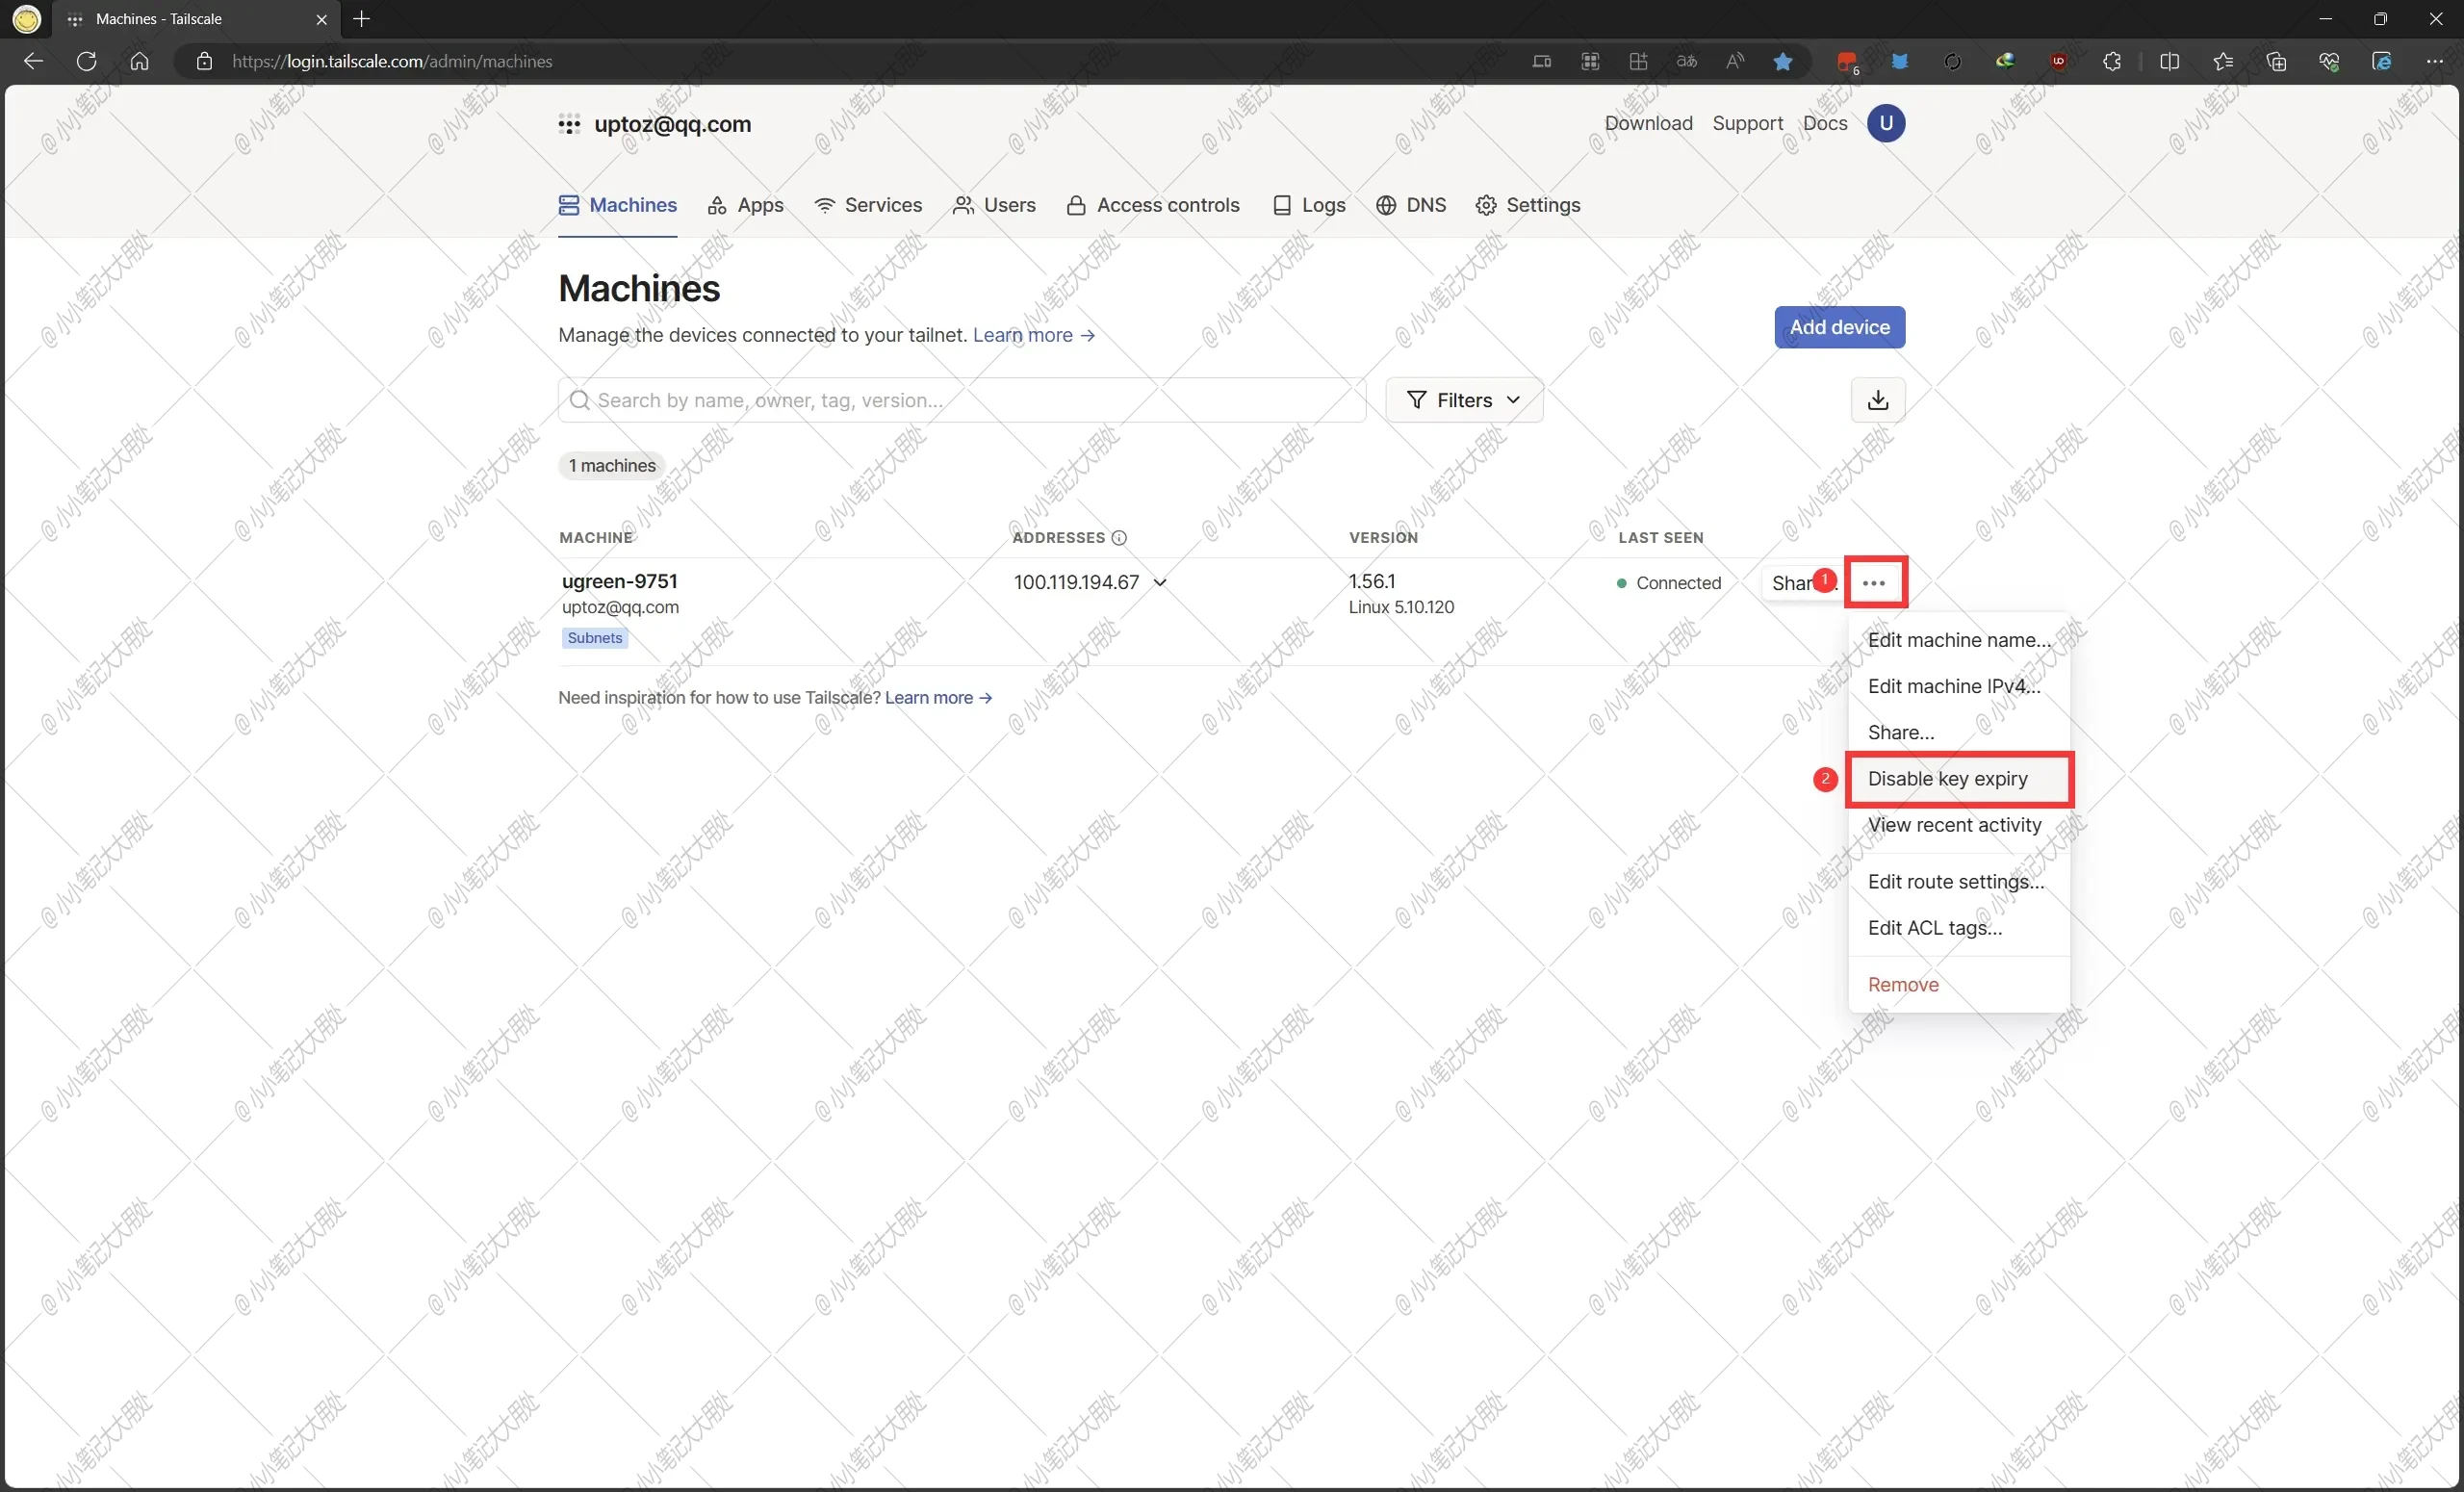Click the browser address bar URL
Screen dimensions: 2464x1492
click(x=392, y=61)
